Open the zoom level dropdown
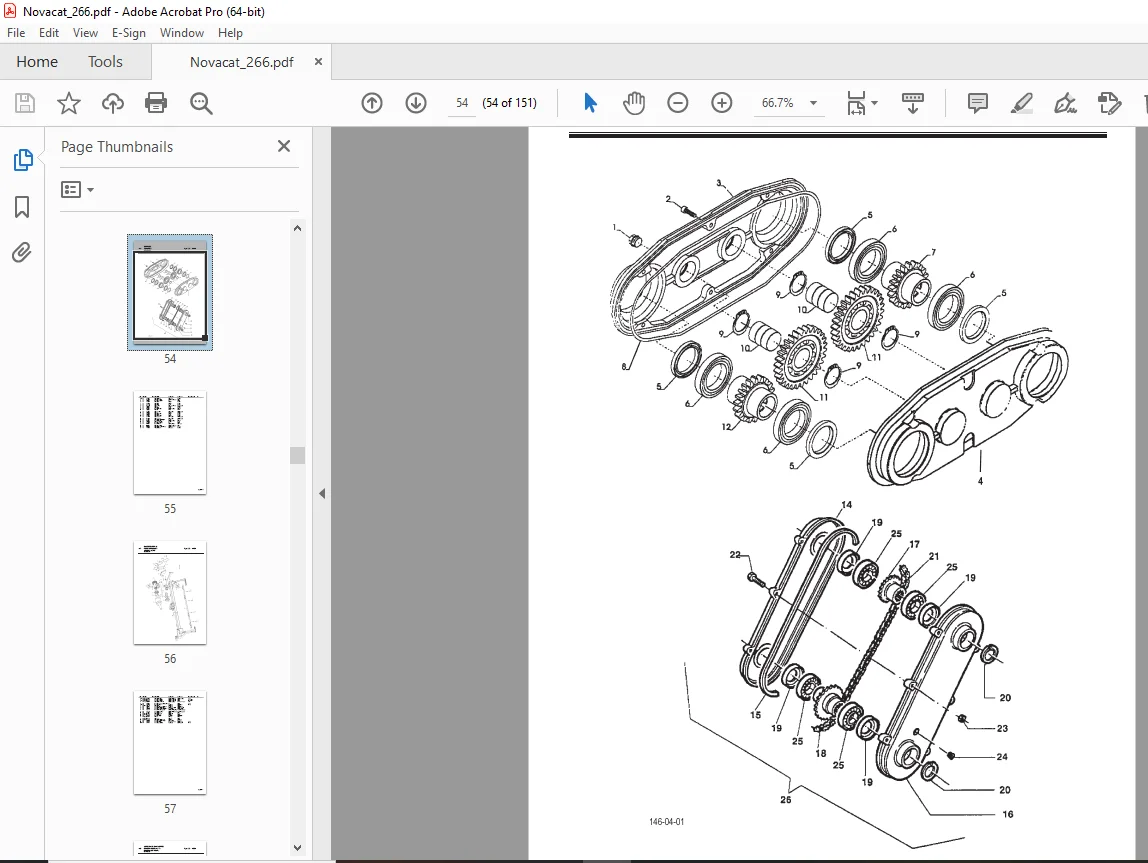The width and height of the screenshot is (1148, 863). (813, 103)
